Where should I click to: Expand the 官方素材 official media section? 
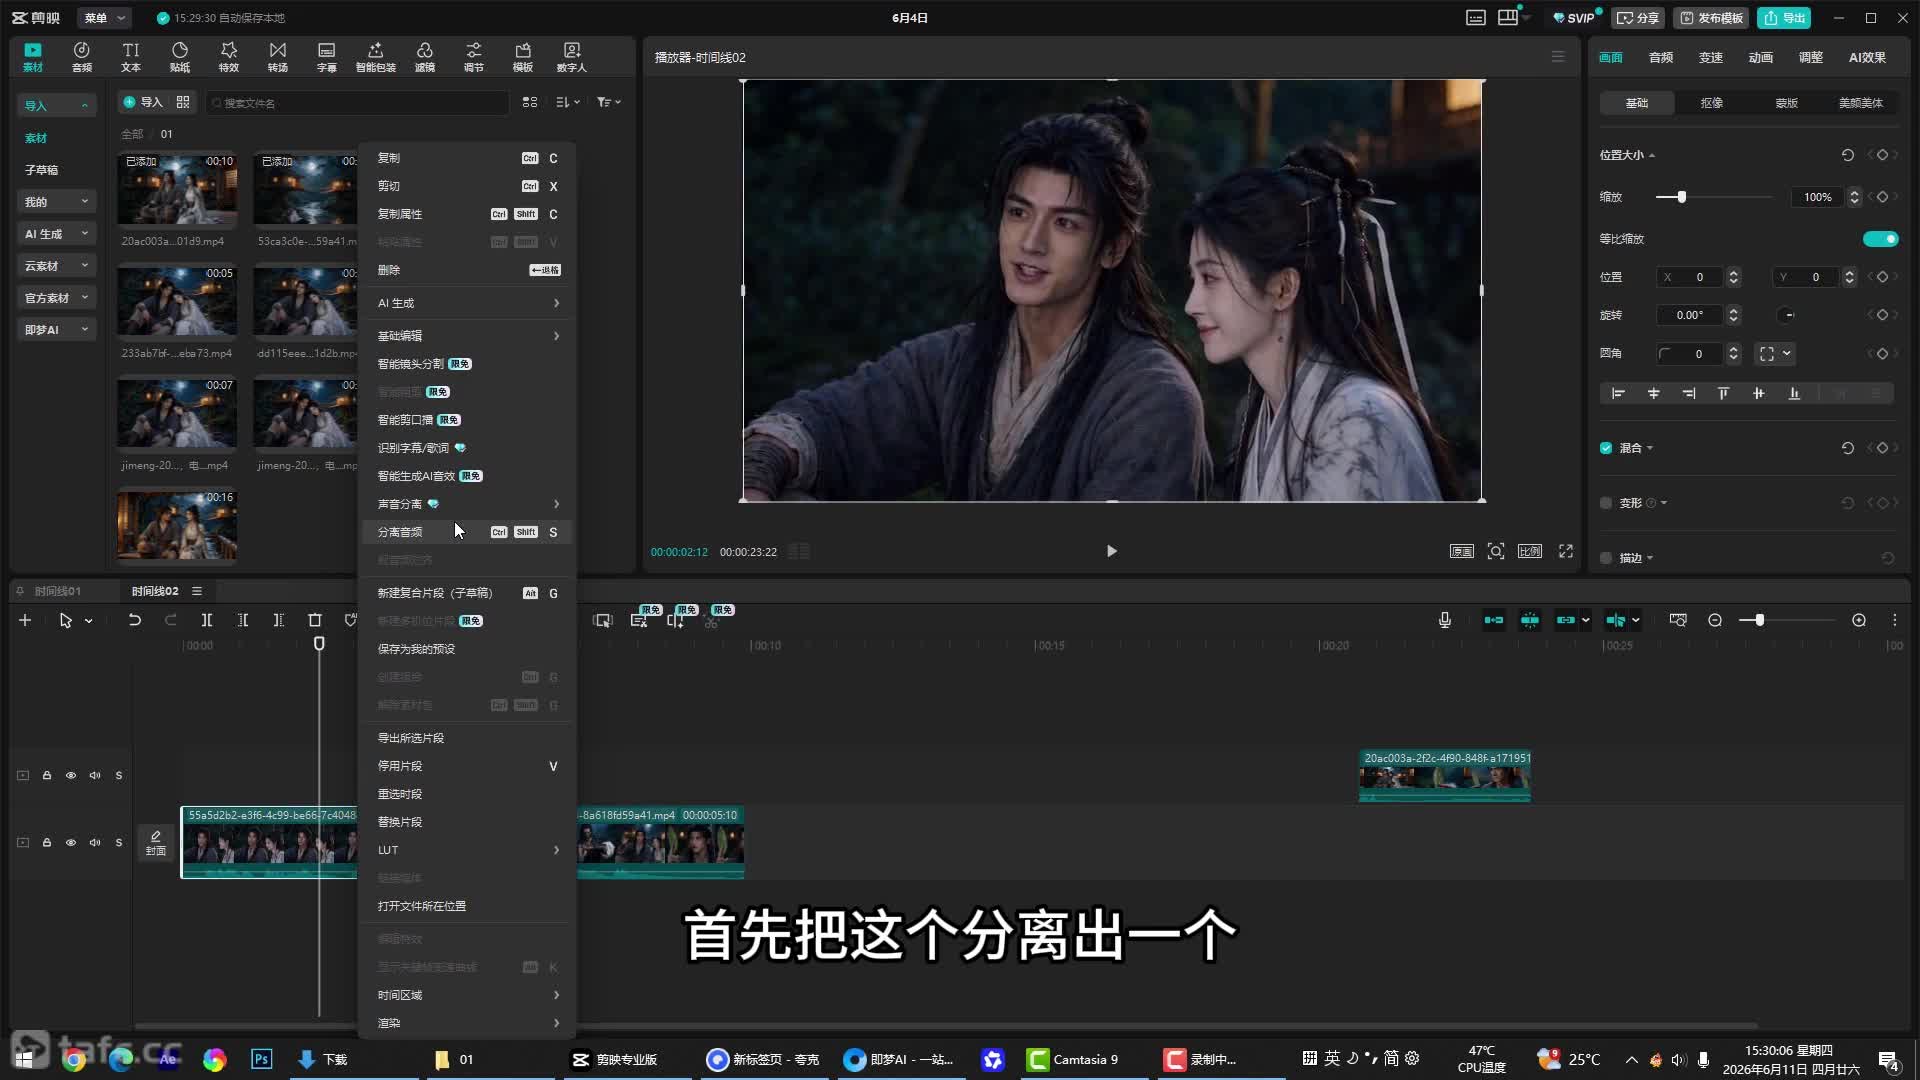58,298
